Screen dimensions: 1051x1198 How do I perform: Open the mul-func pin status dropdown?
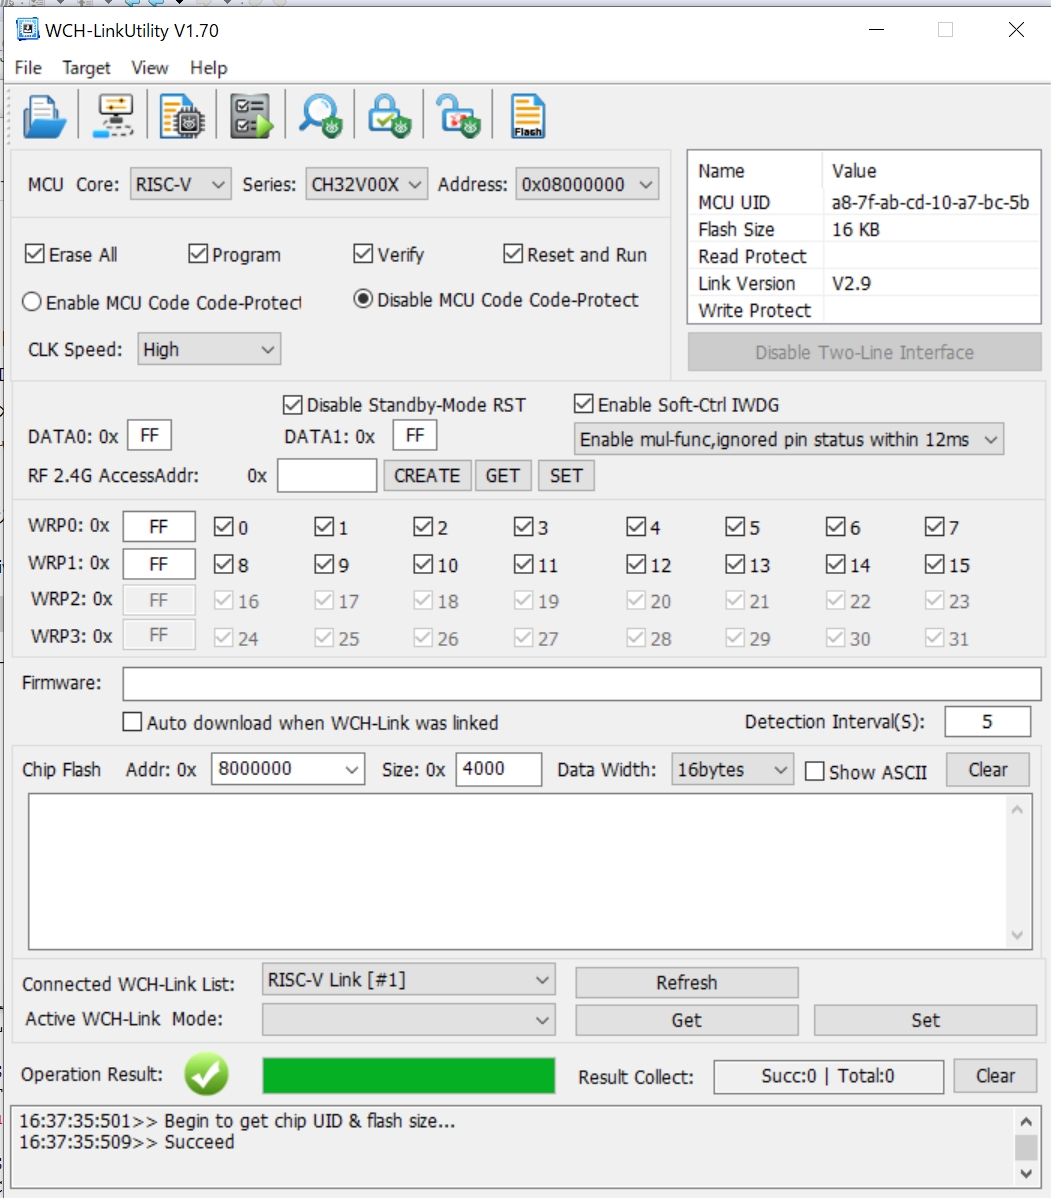pyautogui.click(x=788, y=439)
